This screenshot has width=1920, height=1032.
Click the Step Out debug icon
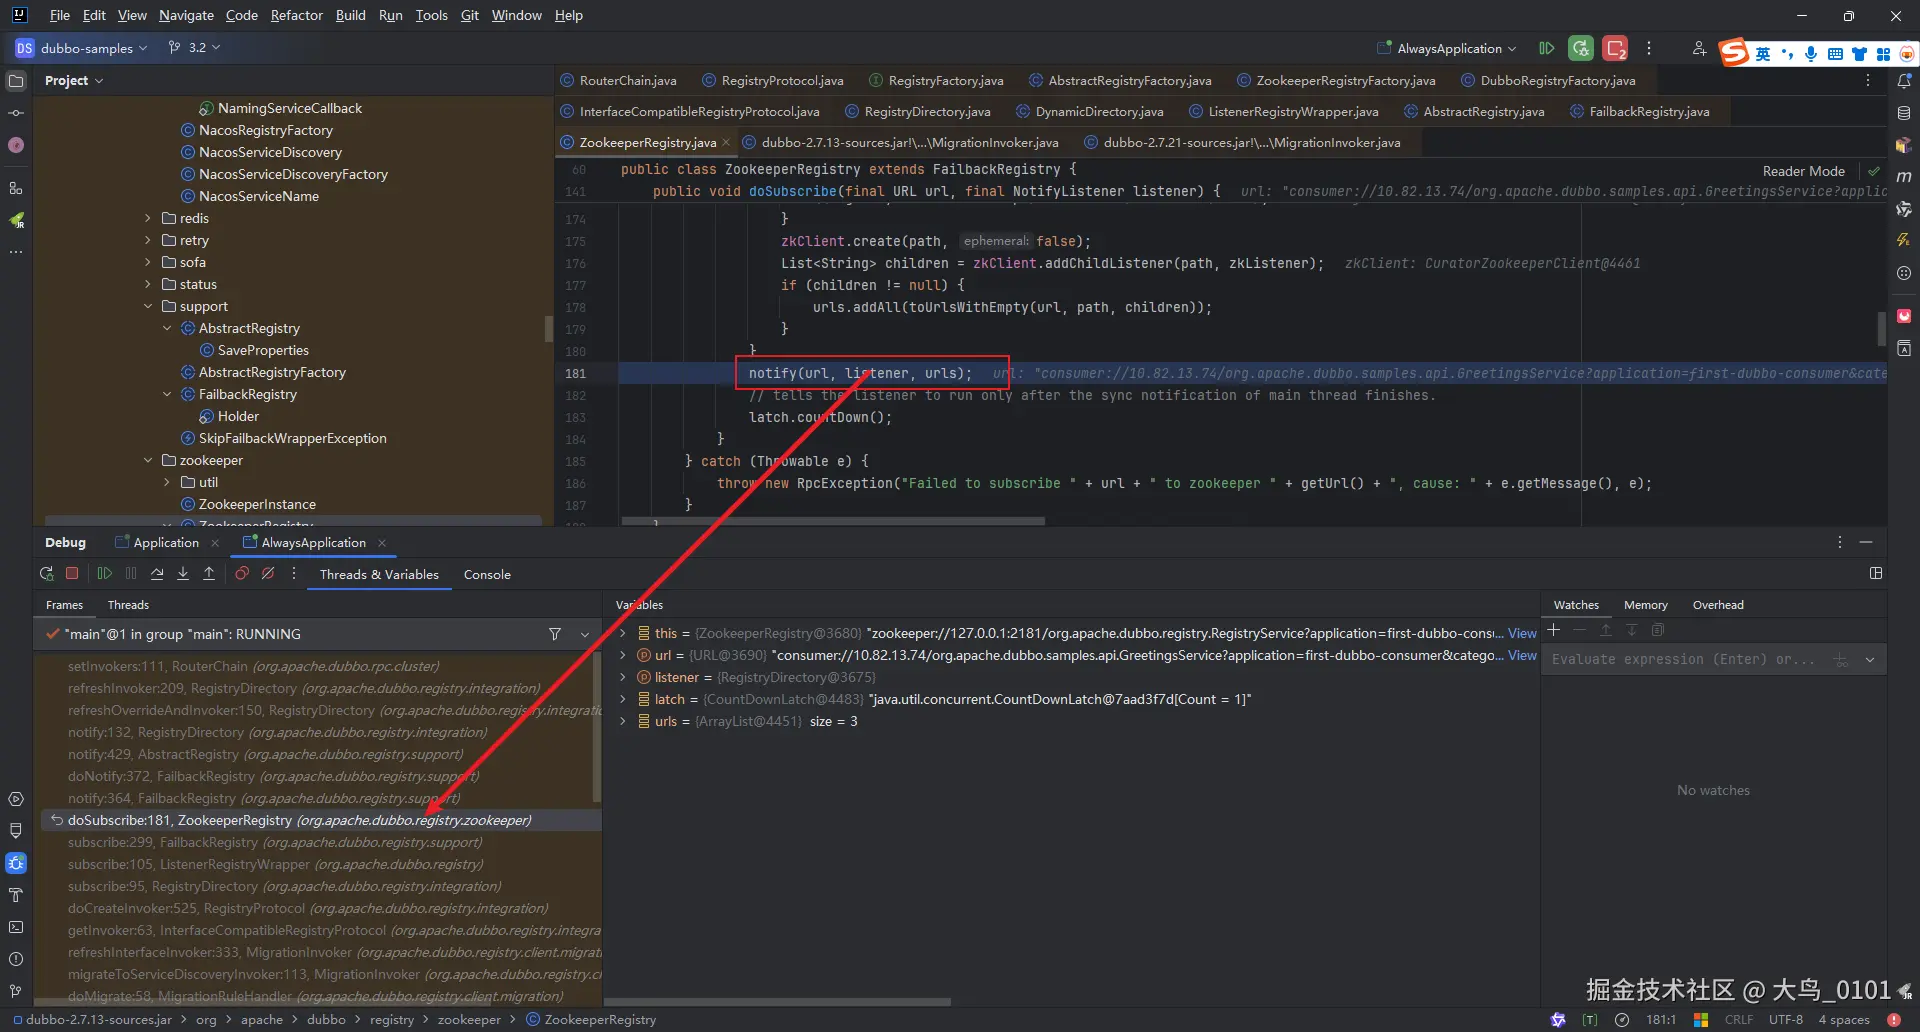click(209, 574)
